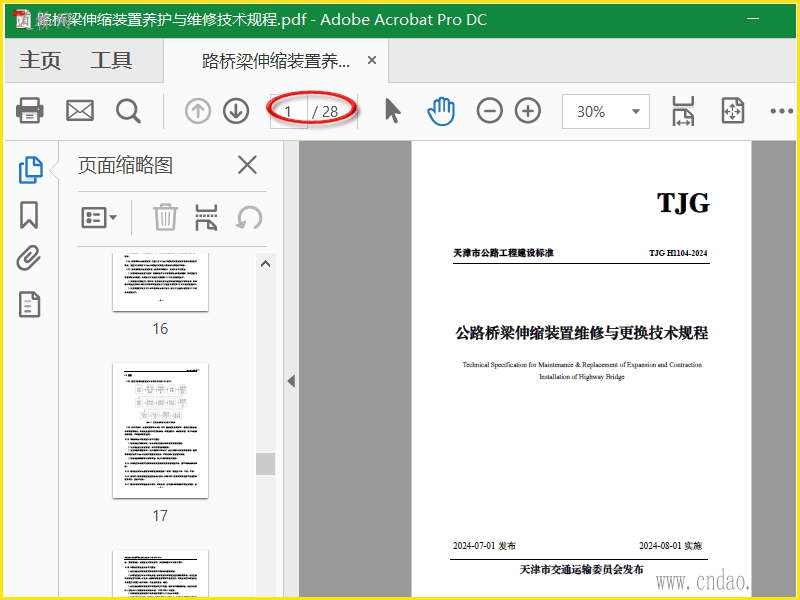The width and height of the screenshot is (800, 600).
Task: Click 天津市公路工程建设标准 text
Action: click(504, 253)
